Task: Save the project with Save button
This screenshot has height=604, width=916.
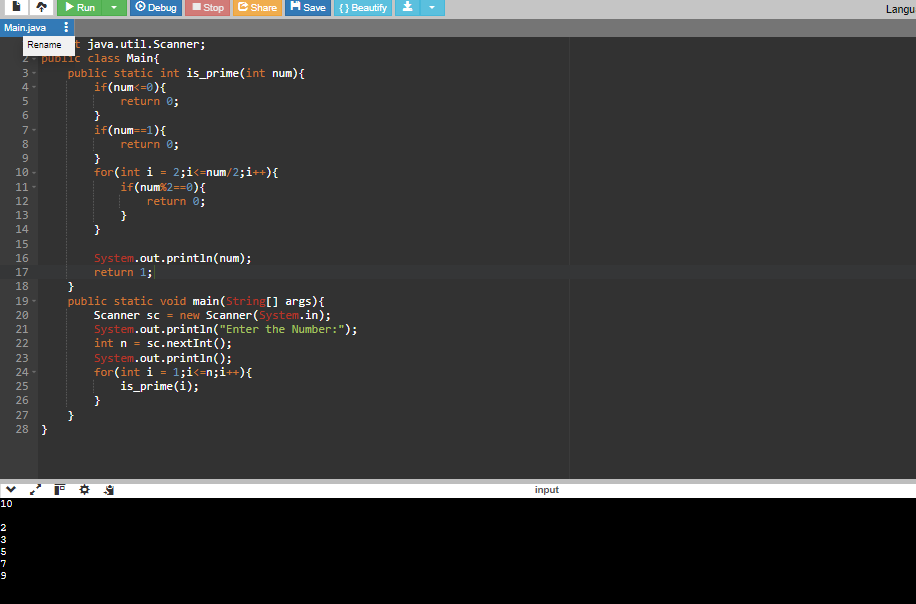Action: 308,7
